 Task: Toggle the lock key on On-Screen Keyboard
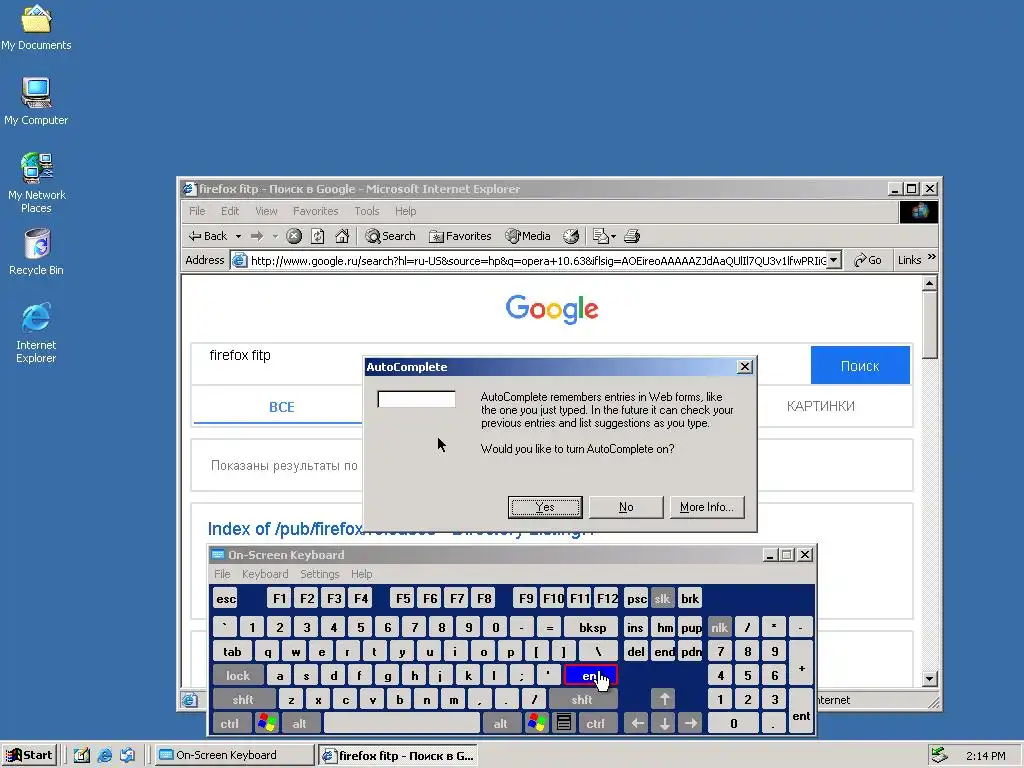[238, 676]
